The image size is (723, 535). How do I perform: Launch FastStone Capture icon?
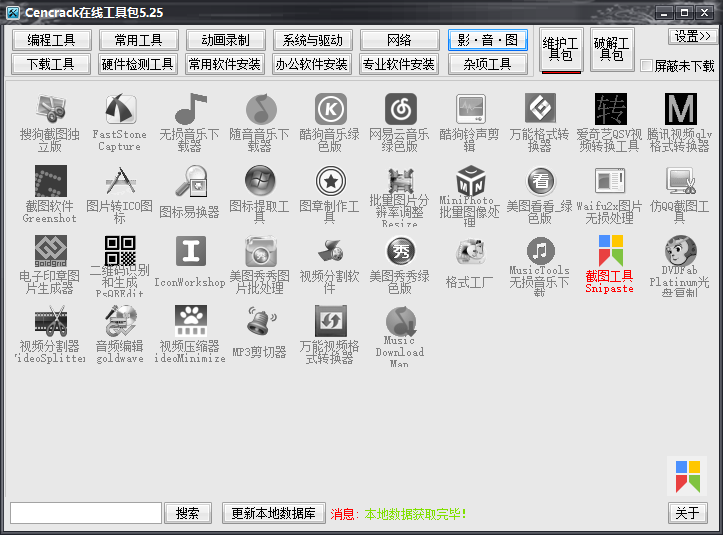point(120,109)
